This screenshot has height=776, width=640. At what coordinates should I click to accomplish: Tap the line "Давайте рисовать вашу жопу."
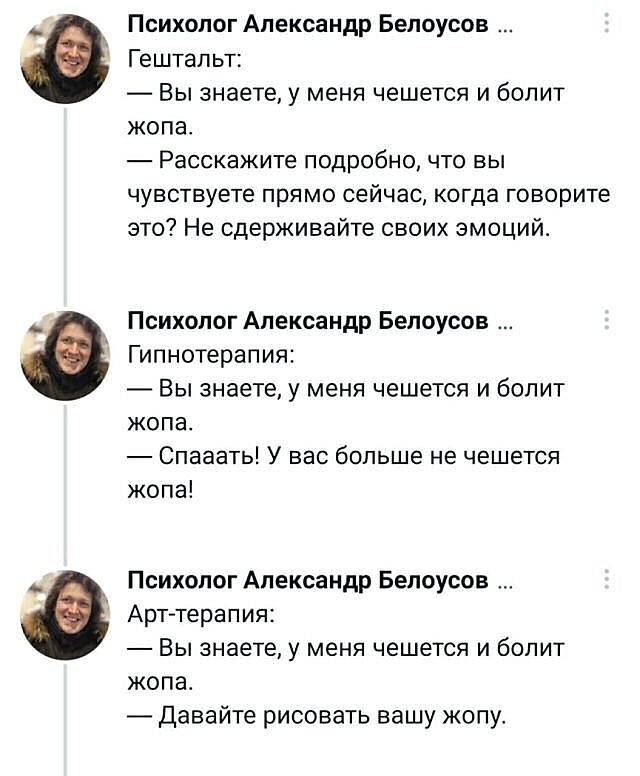319,716
